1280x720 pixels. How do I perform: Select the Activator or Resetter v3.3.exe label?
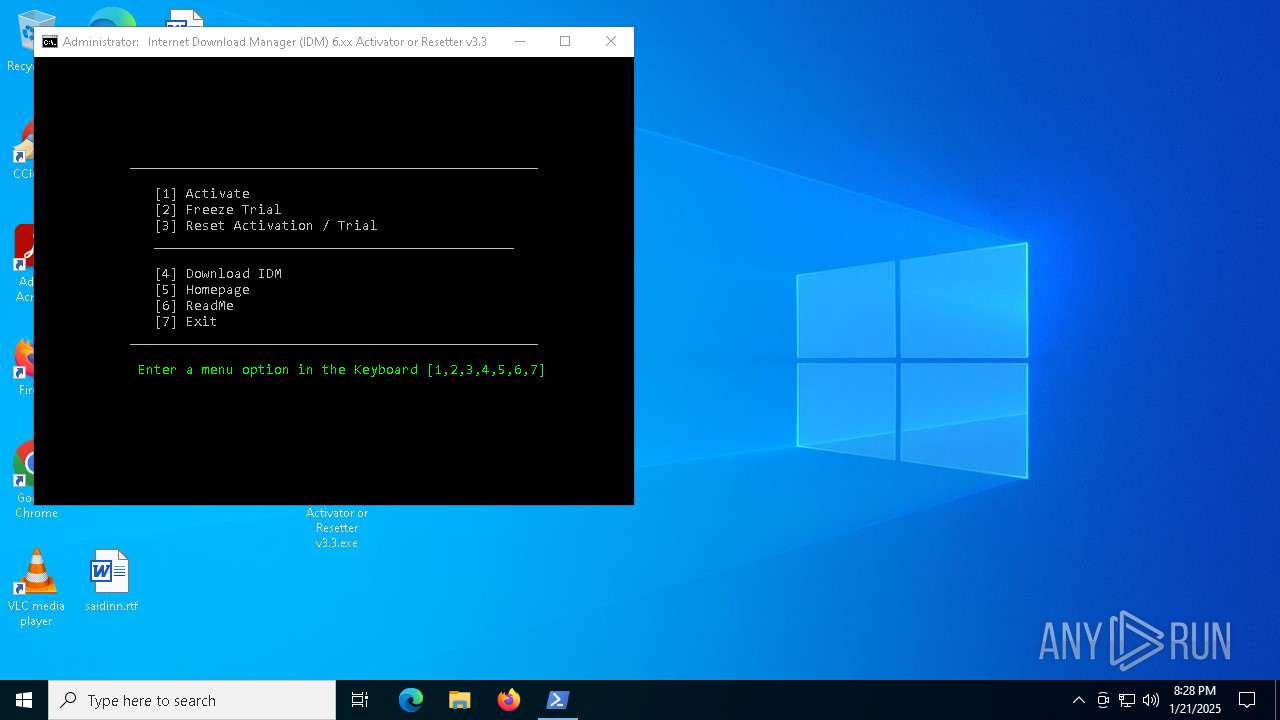(x=337, y=528)
